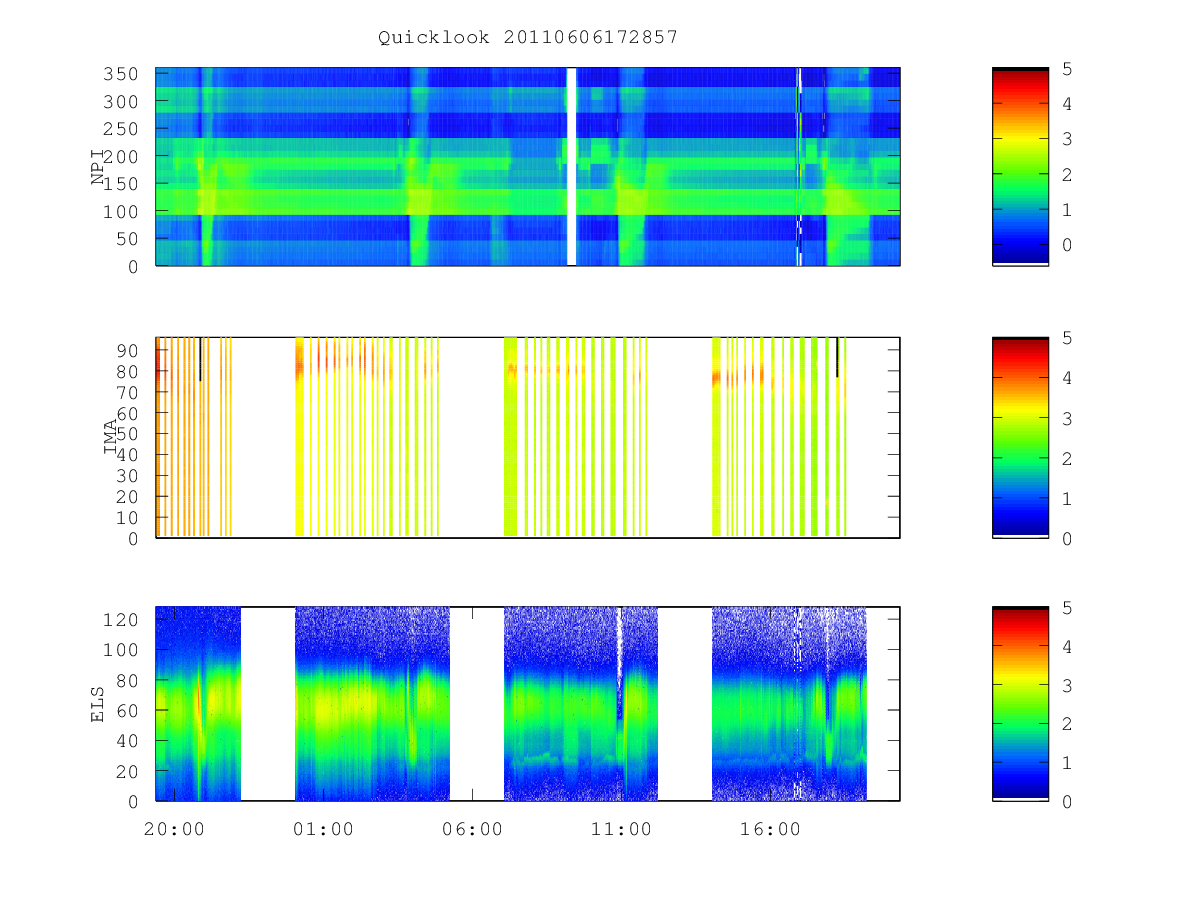Click the IMA color scale bar
The width and height of the screenshot is (1200, 900).
1020,438
